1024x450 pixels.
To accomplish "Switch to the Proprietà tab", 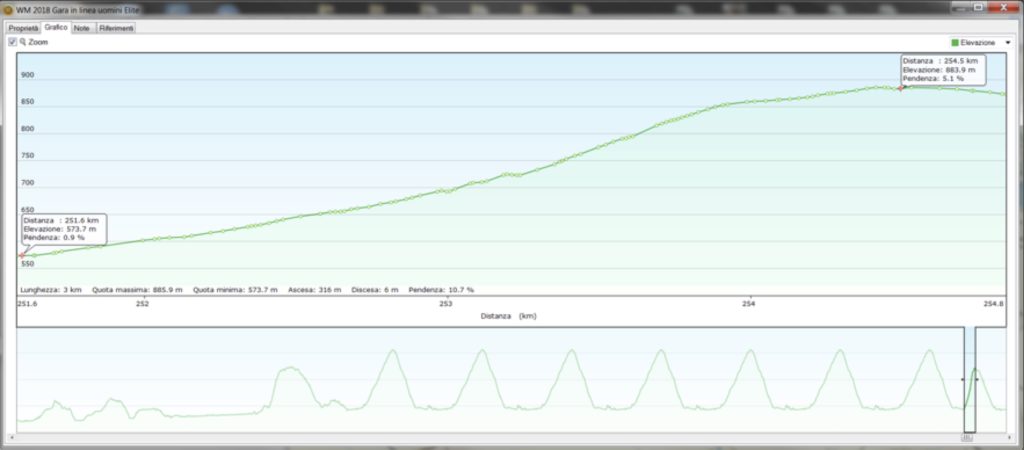I will tap(24, 29).
